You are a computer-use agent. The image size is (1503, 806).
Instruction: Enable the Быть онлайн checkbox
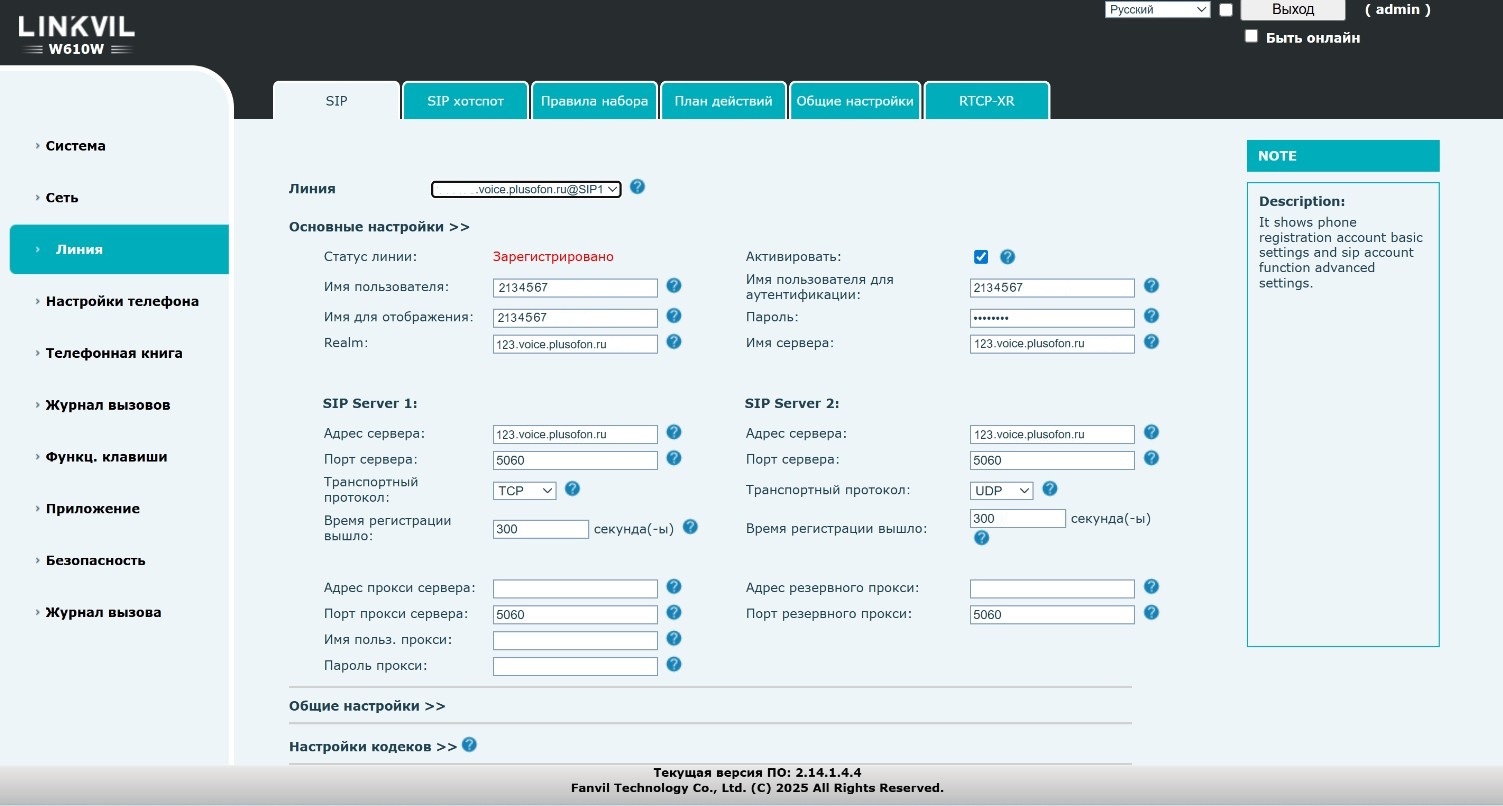click(1251, 36)
